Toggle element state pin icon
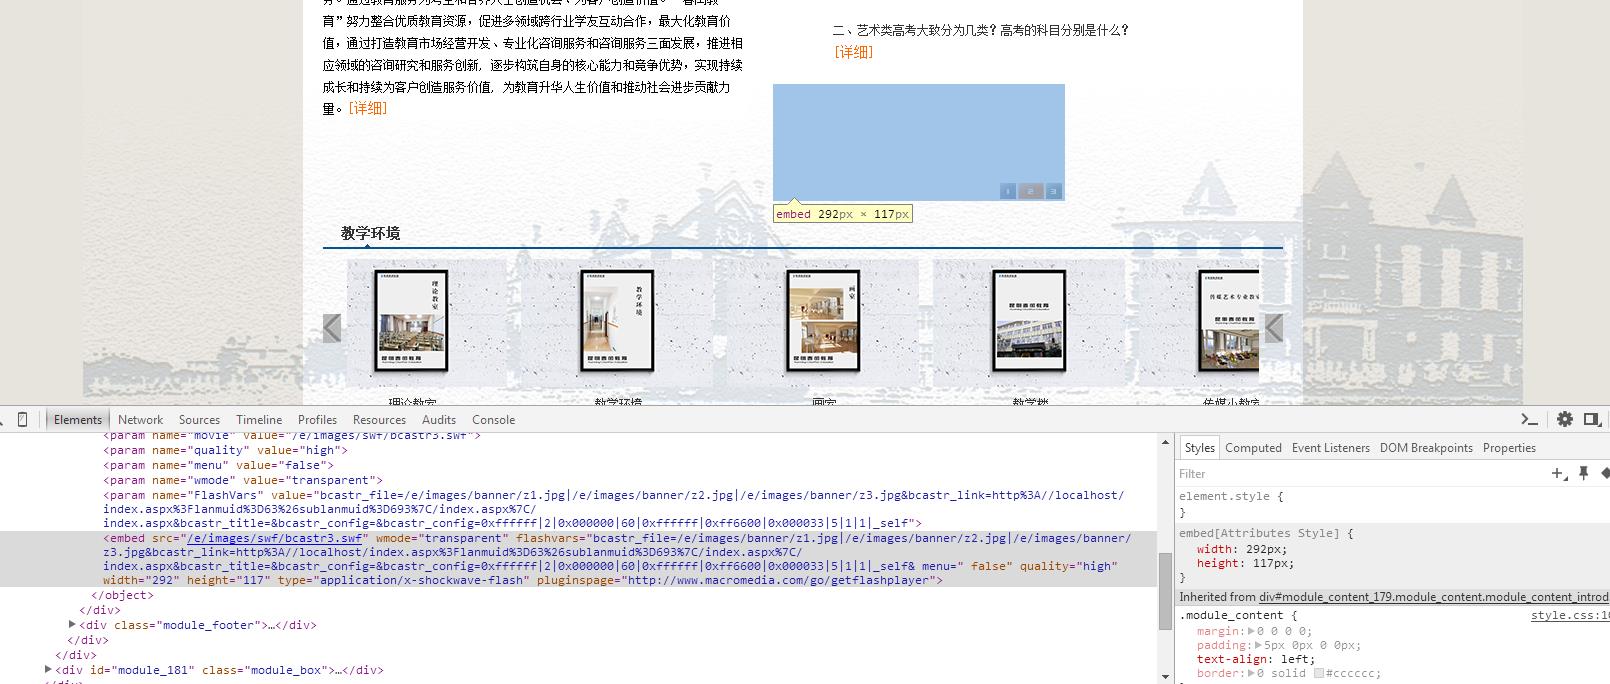The height and width of the screenshot is (684, 1610). click(x=1583, y=473)
